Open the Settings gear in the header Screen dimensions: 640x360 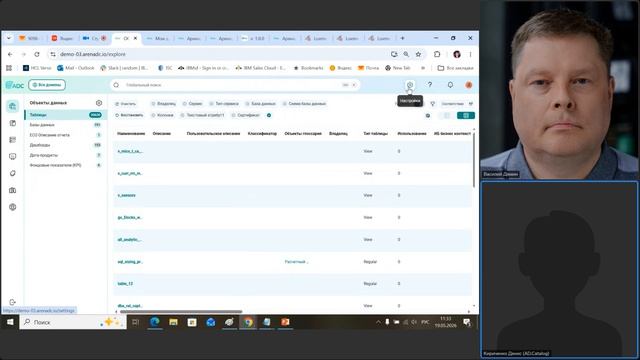coord(410,85)
